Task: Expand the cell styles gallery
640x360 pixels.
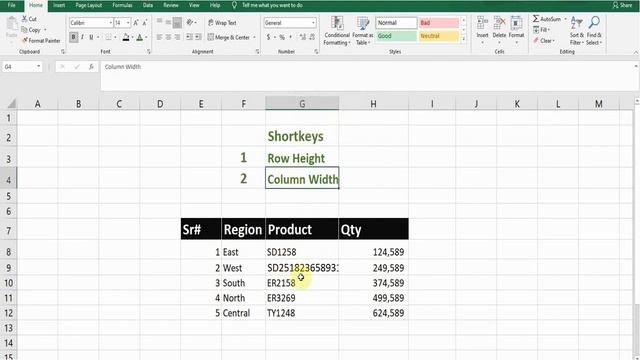Action: [x=463, y=39]
